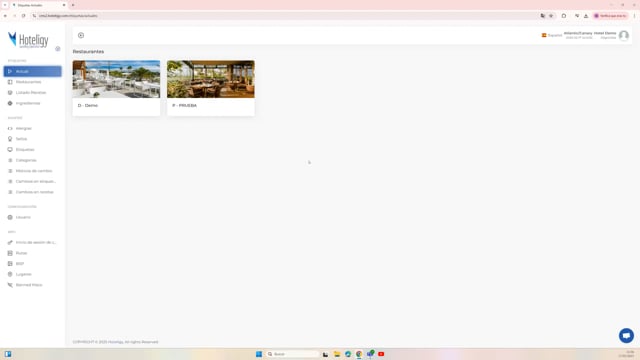Screen dimensions: 640x360
Task: Click the translate page icon in address bar
Action: pyautogui.click(x=543, y=16)
